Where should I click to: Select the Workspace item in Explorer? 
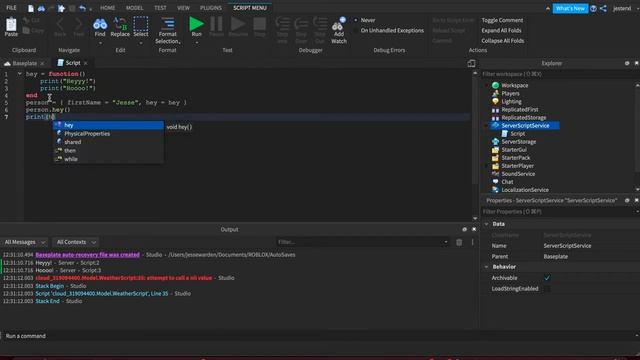pos(514,85)
